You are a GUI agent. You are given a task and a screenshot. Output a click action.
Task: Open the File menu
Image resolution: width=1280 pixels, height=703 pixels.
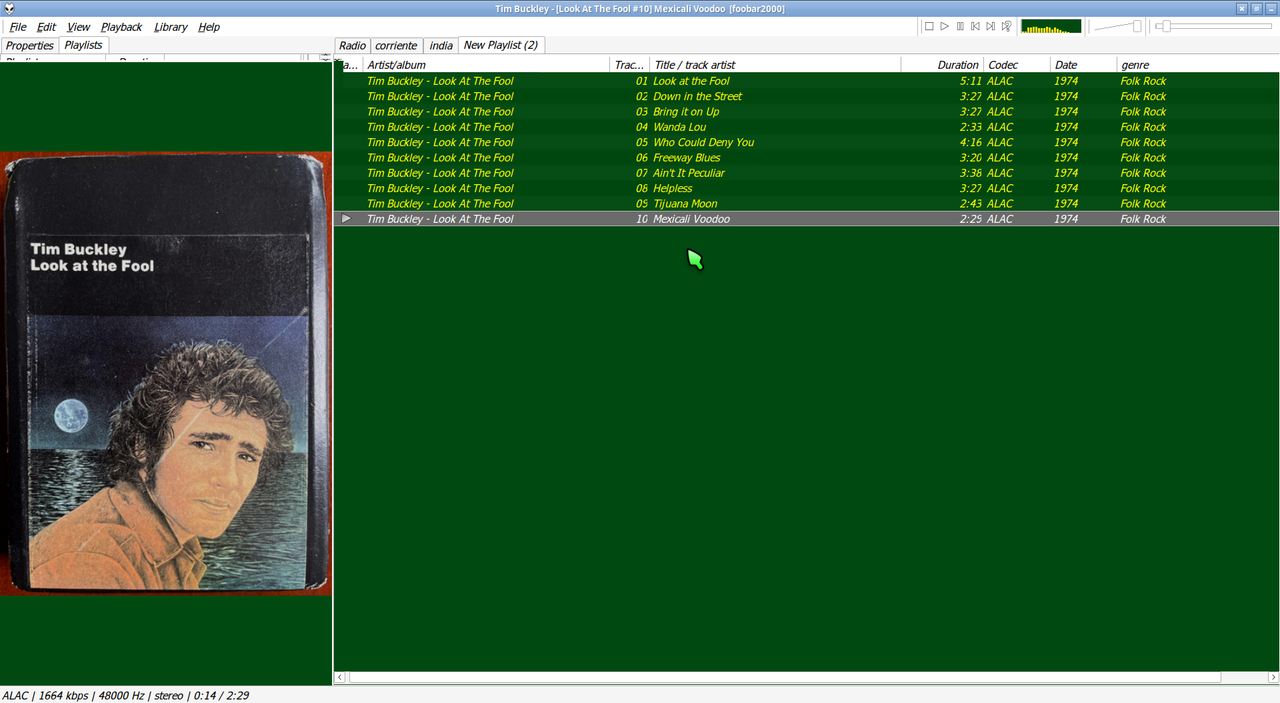click(x=18, y=27)
